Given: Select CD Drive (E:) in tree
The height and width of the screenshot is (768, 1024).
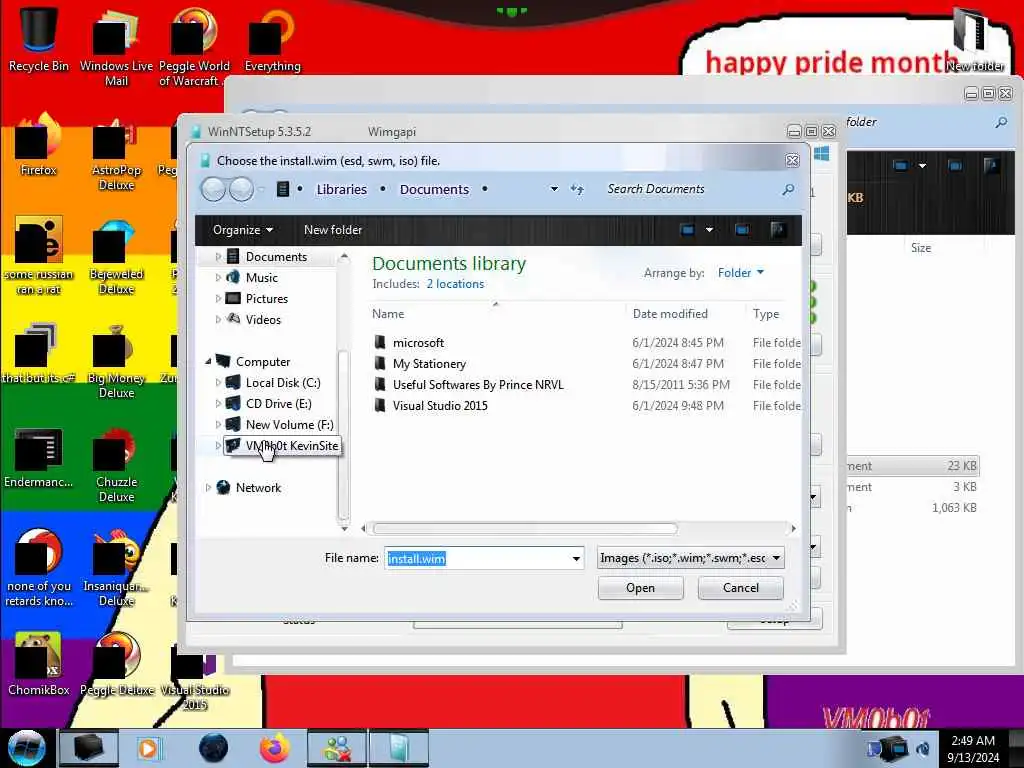Looking at the screenshot, I should click(x=278, y=404).
